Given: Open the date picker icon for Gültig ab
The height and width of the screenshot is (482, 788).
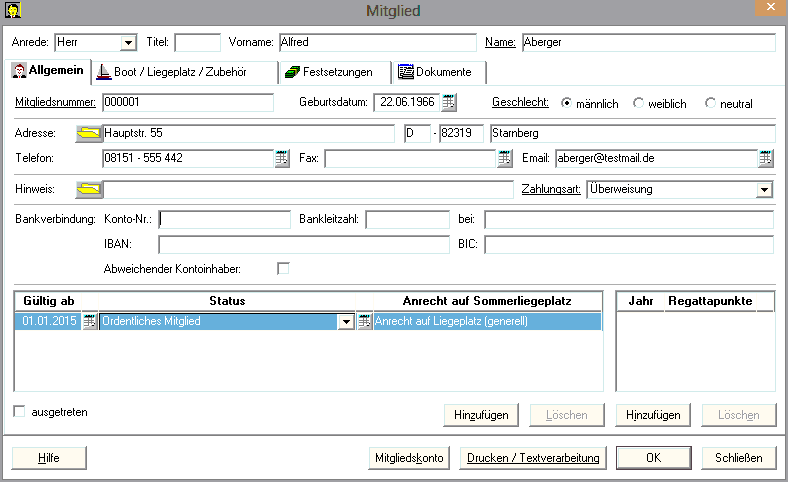Looking at the screenshot, I should click(x=89, y=321).
